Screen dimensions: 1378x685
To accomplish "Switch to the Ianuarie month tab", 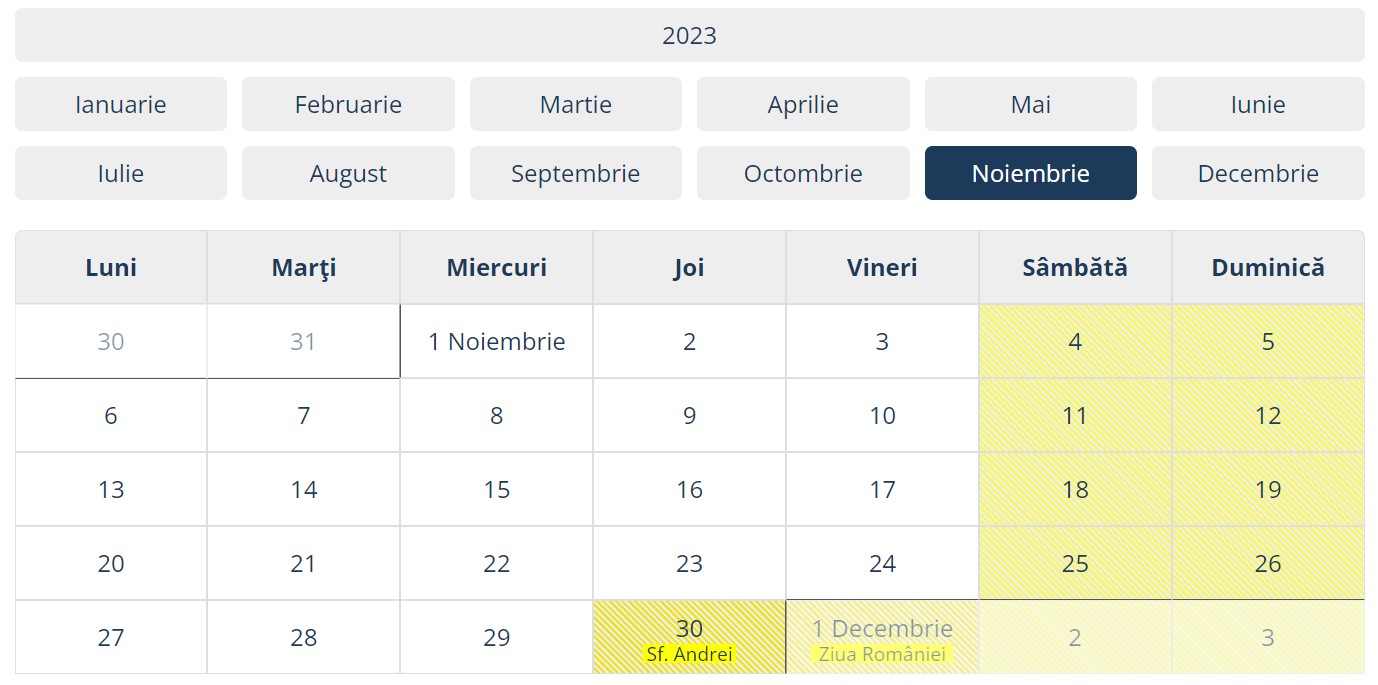I will coord(121,104).
